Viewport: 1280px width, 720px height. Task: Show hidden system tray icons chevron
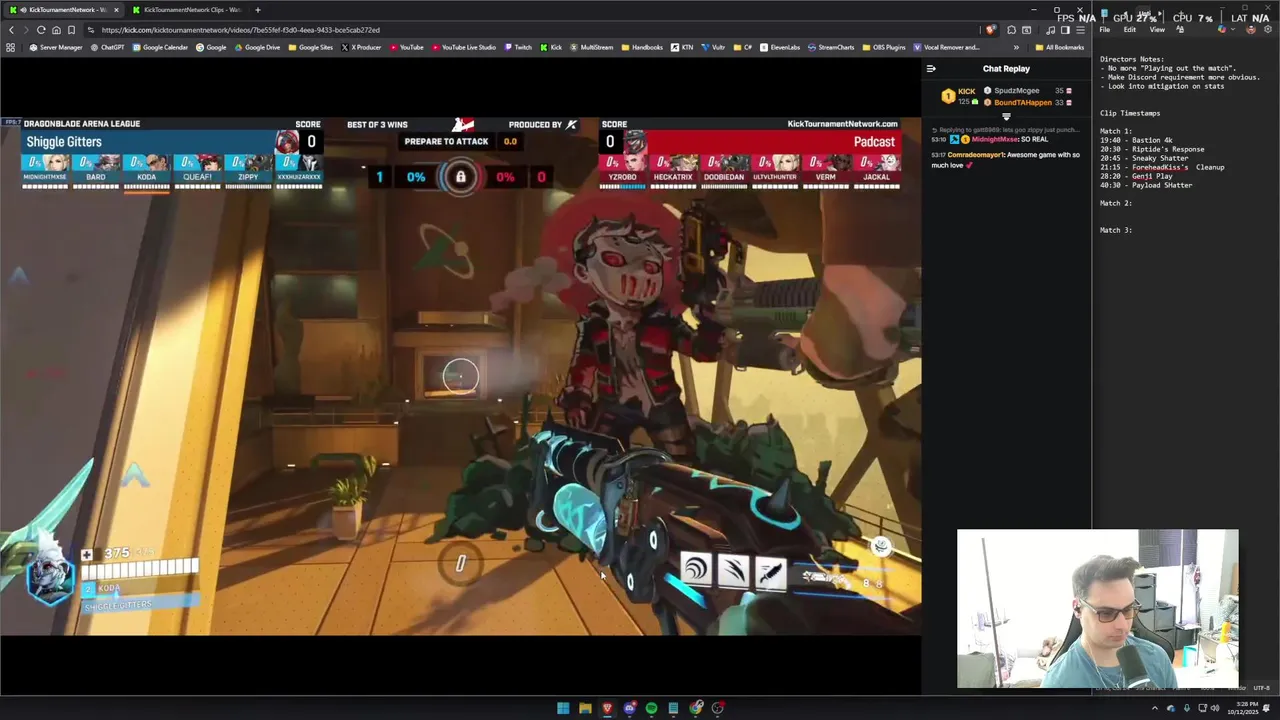coord(1155,708)
